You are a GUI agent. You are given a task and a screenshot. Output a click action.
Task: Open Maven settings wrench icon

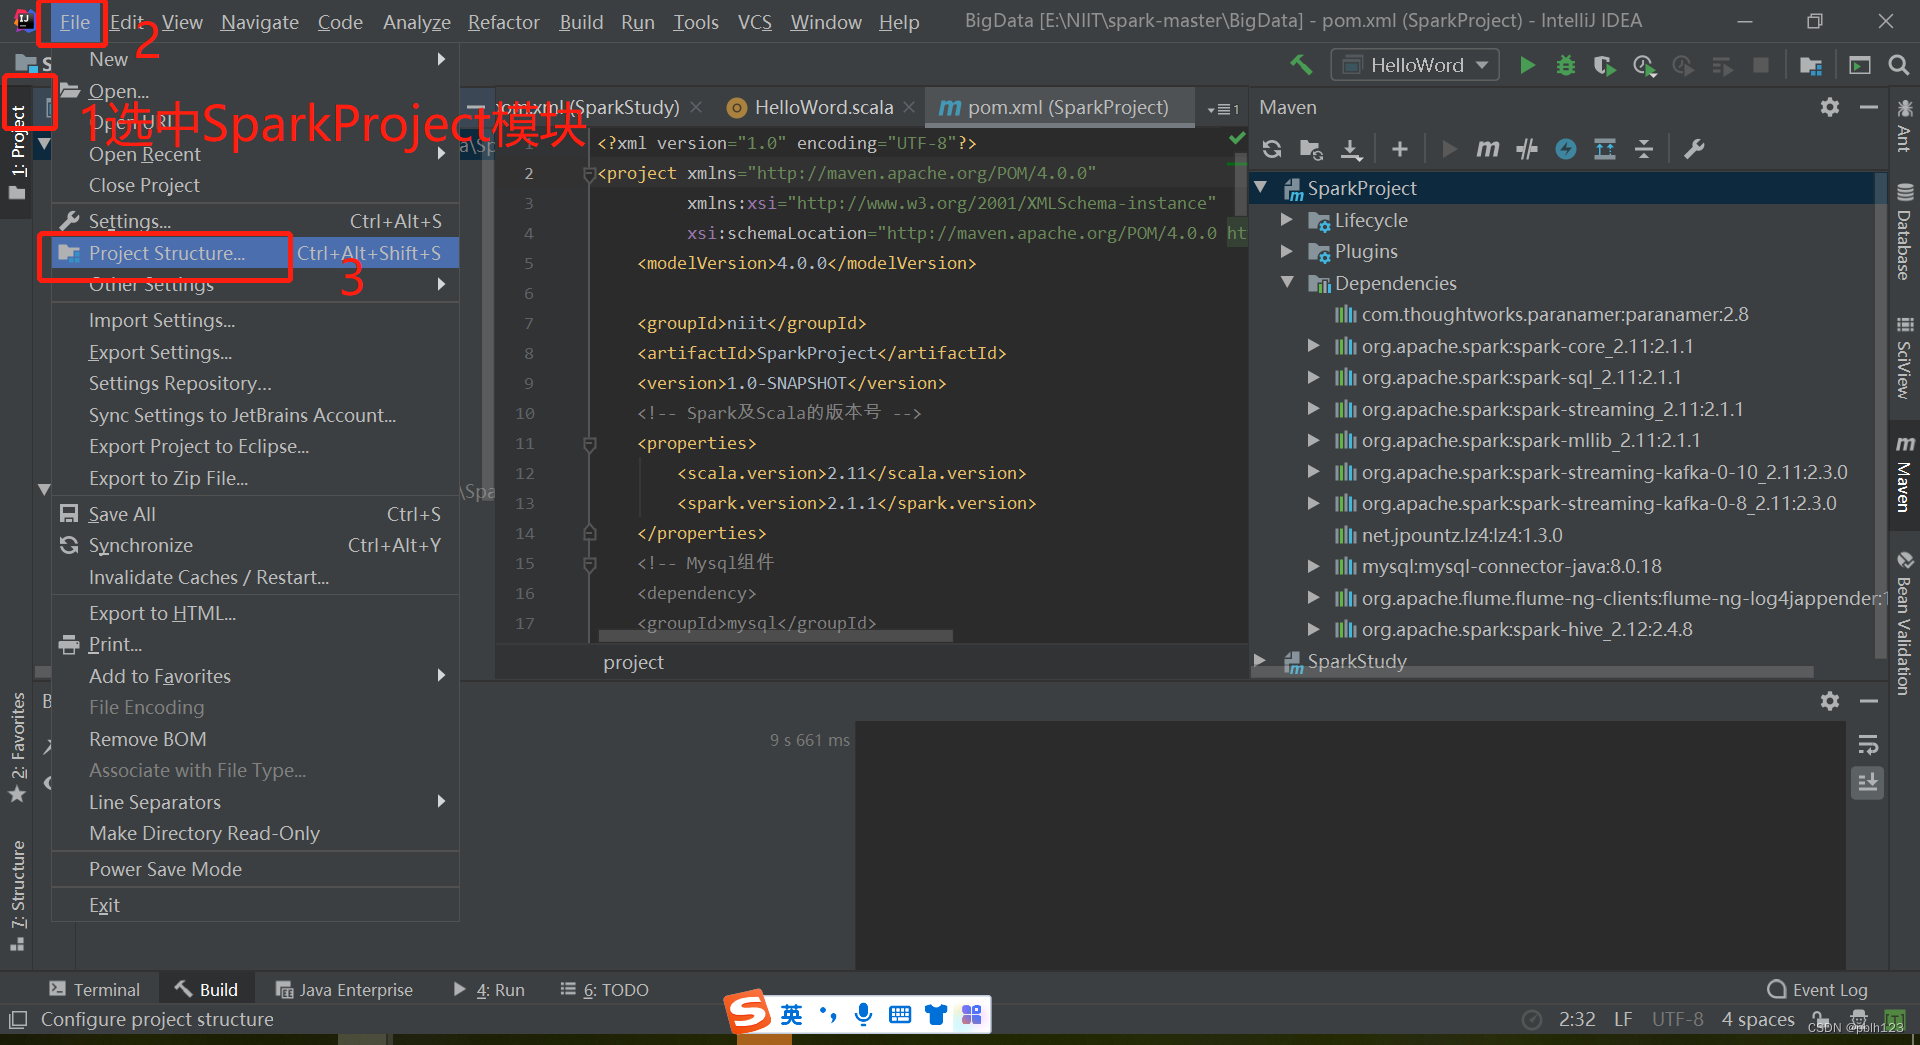coord(1694,149)
